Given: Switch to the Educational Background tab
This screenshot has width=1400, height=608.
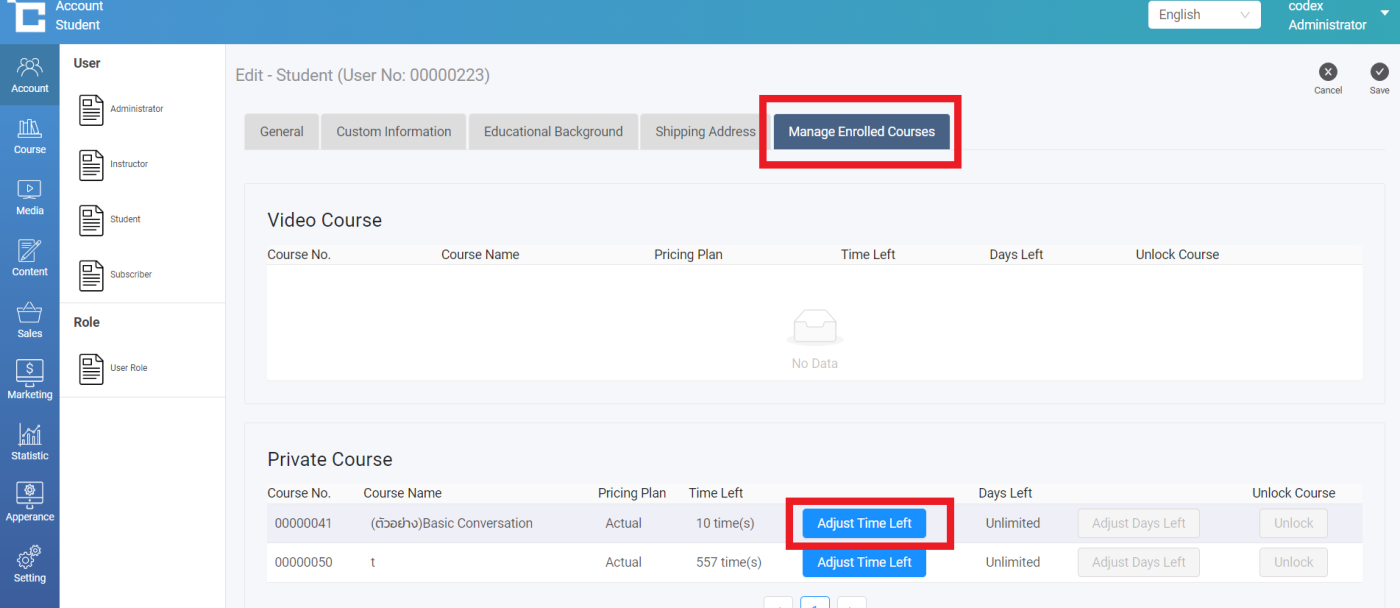Looking at the screenshot, I should pos(553,132).
